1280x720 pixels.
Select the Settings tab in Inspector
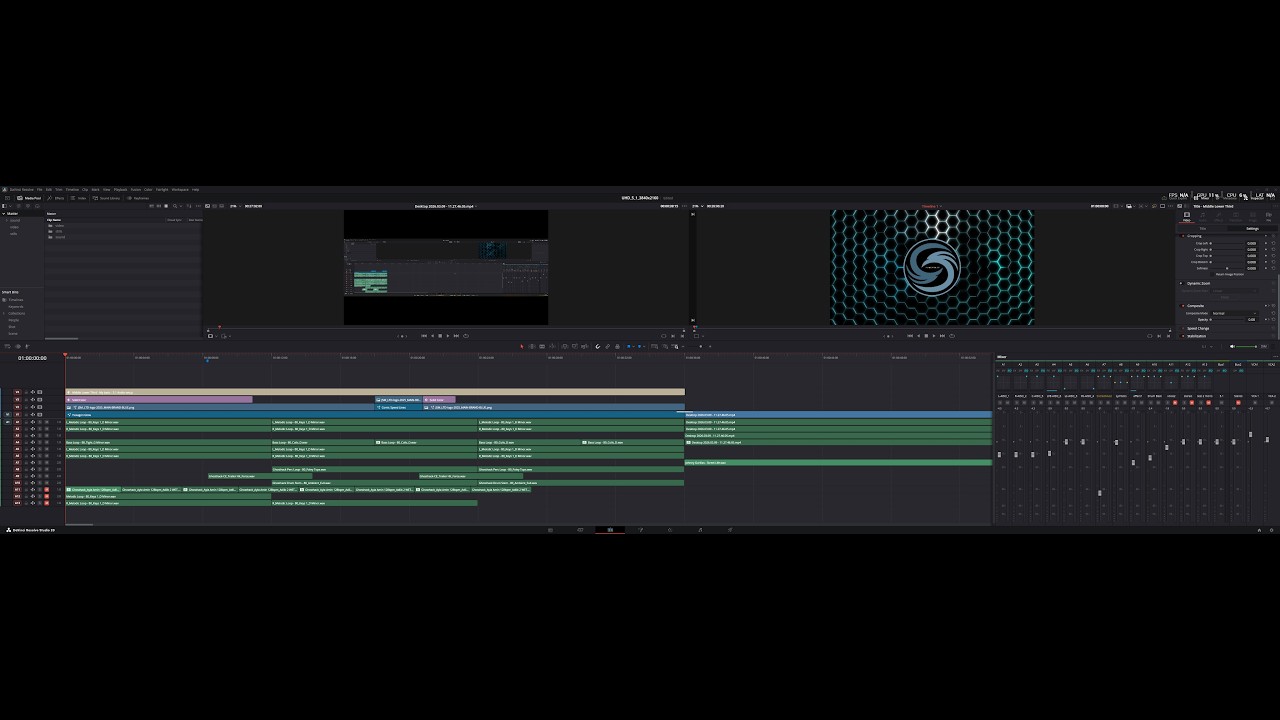point(1252,229)
